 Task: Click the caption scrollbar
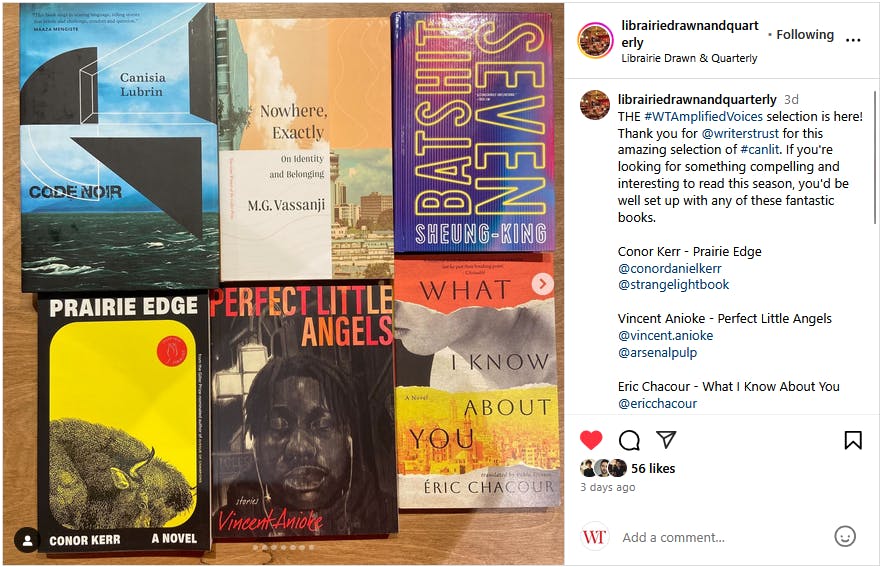click(875, 157)
